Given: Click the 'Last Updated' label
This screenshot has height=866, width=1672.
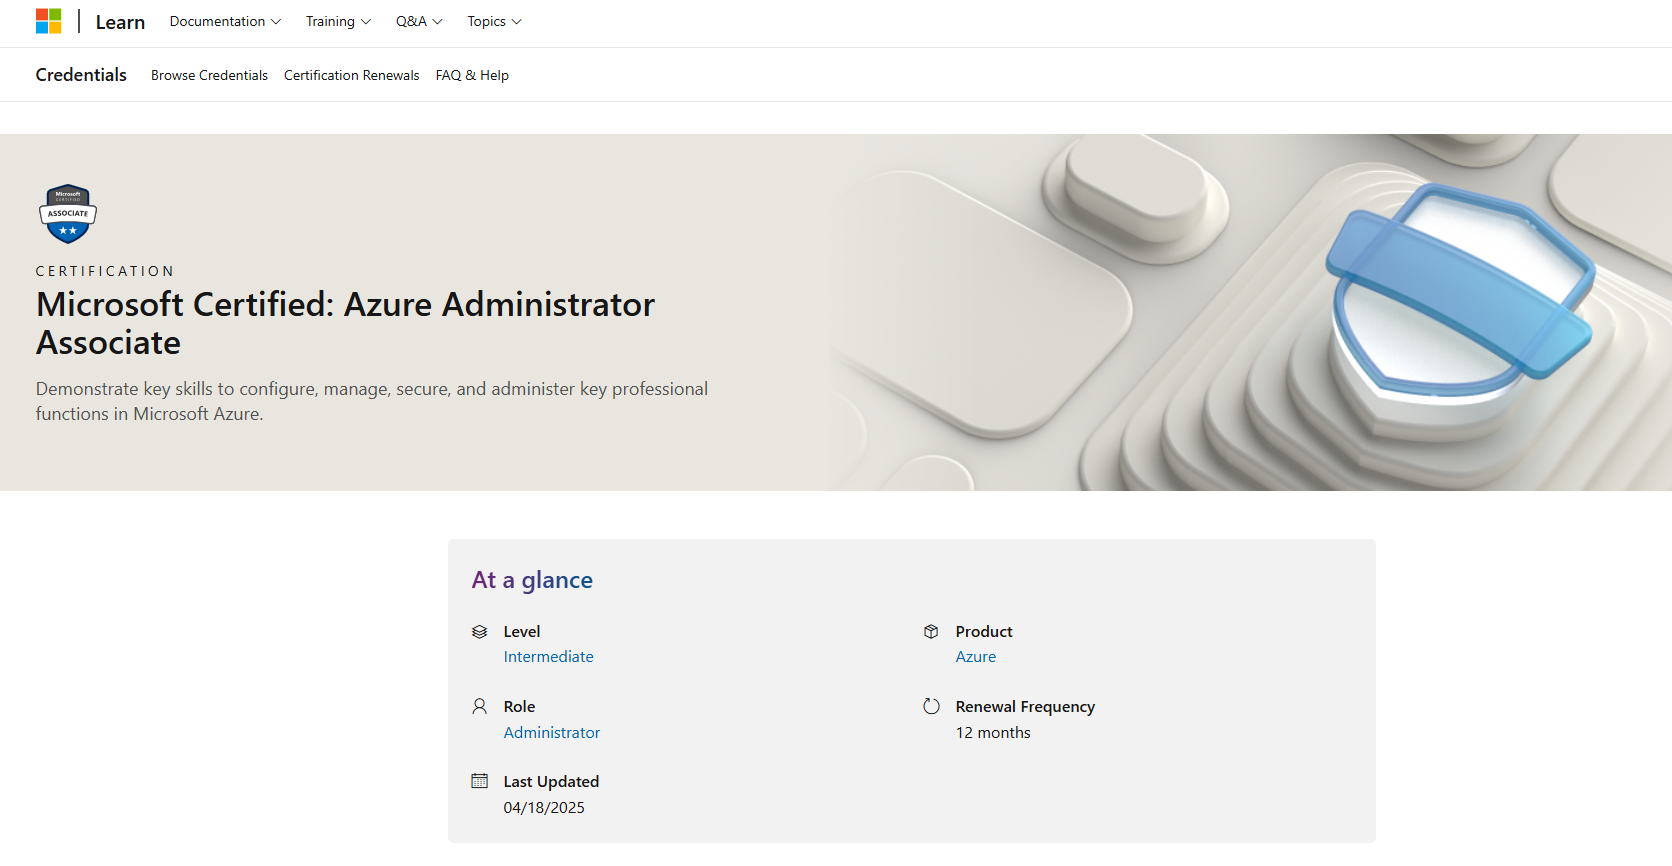Looking at the screenshot, I should tap(551, 782).
